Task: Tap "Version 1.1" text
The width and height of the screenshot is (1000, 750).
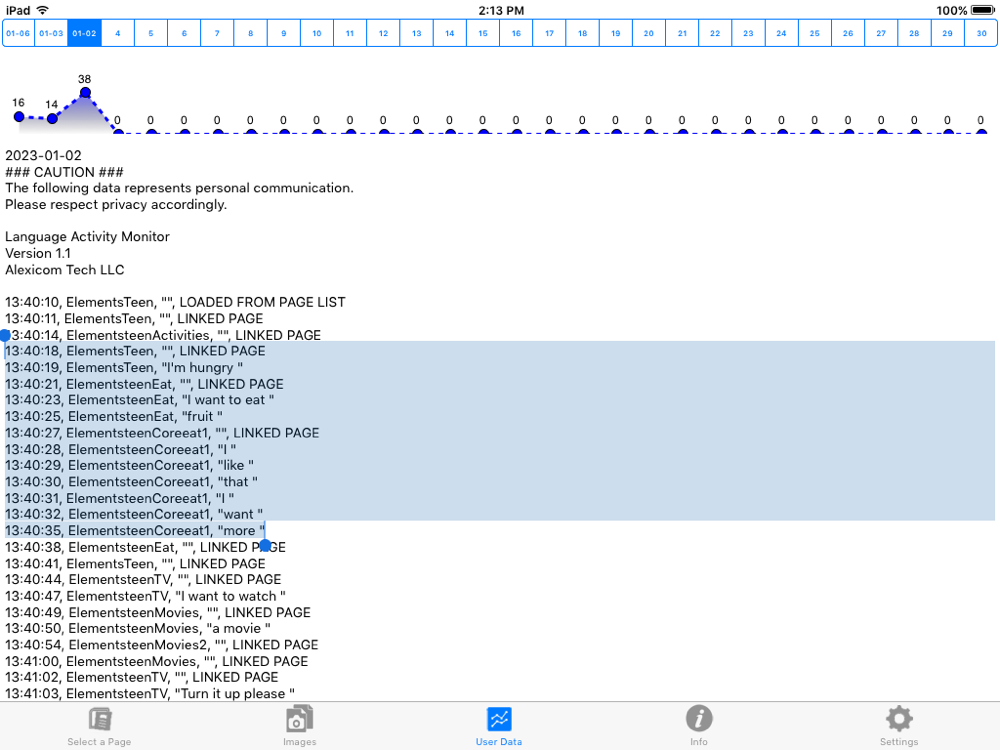Action: (x=38, y=253)
